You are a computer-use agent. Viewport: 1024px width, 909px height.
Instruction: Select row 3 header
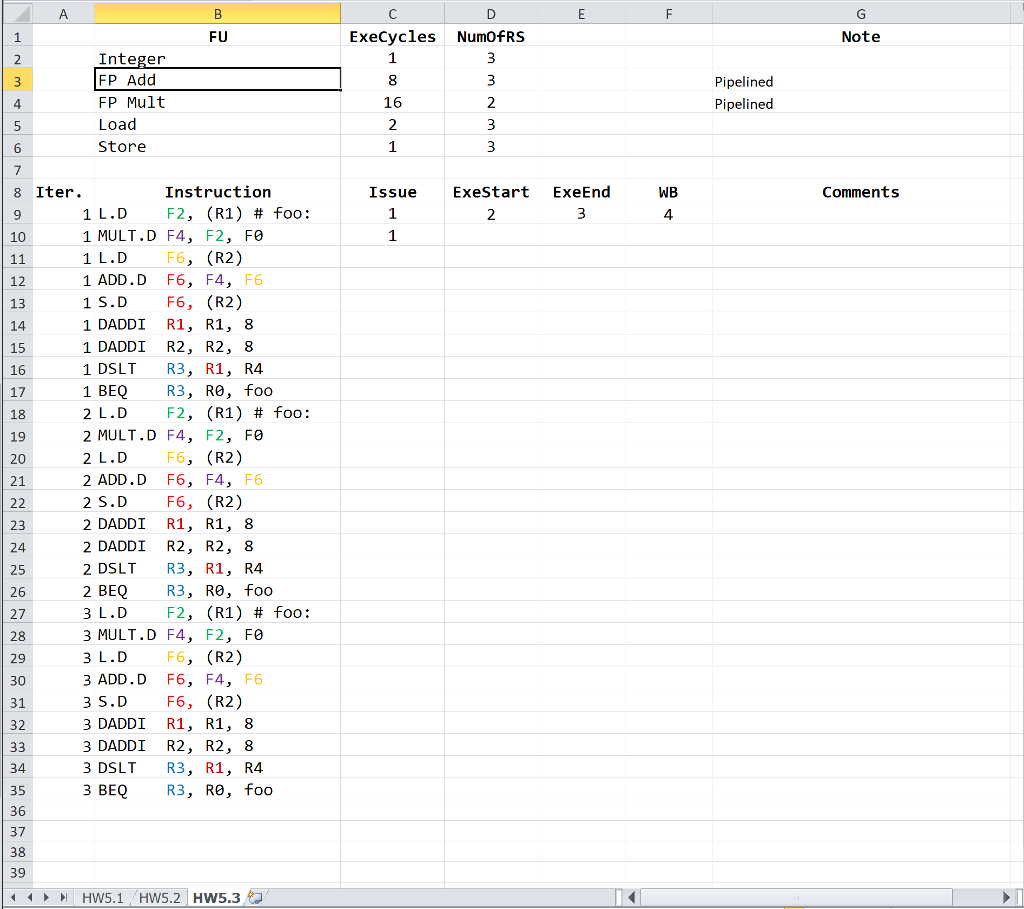[17, 80]
